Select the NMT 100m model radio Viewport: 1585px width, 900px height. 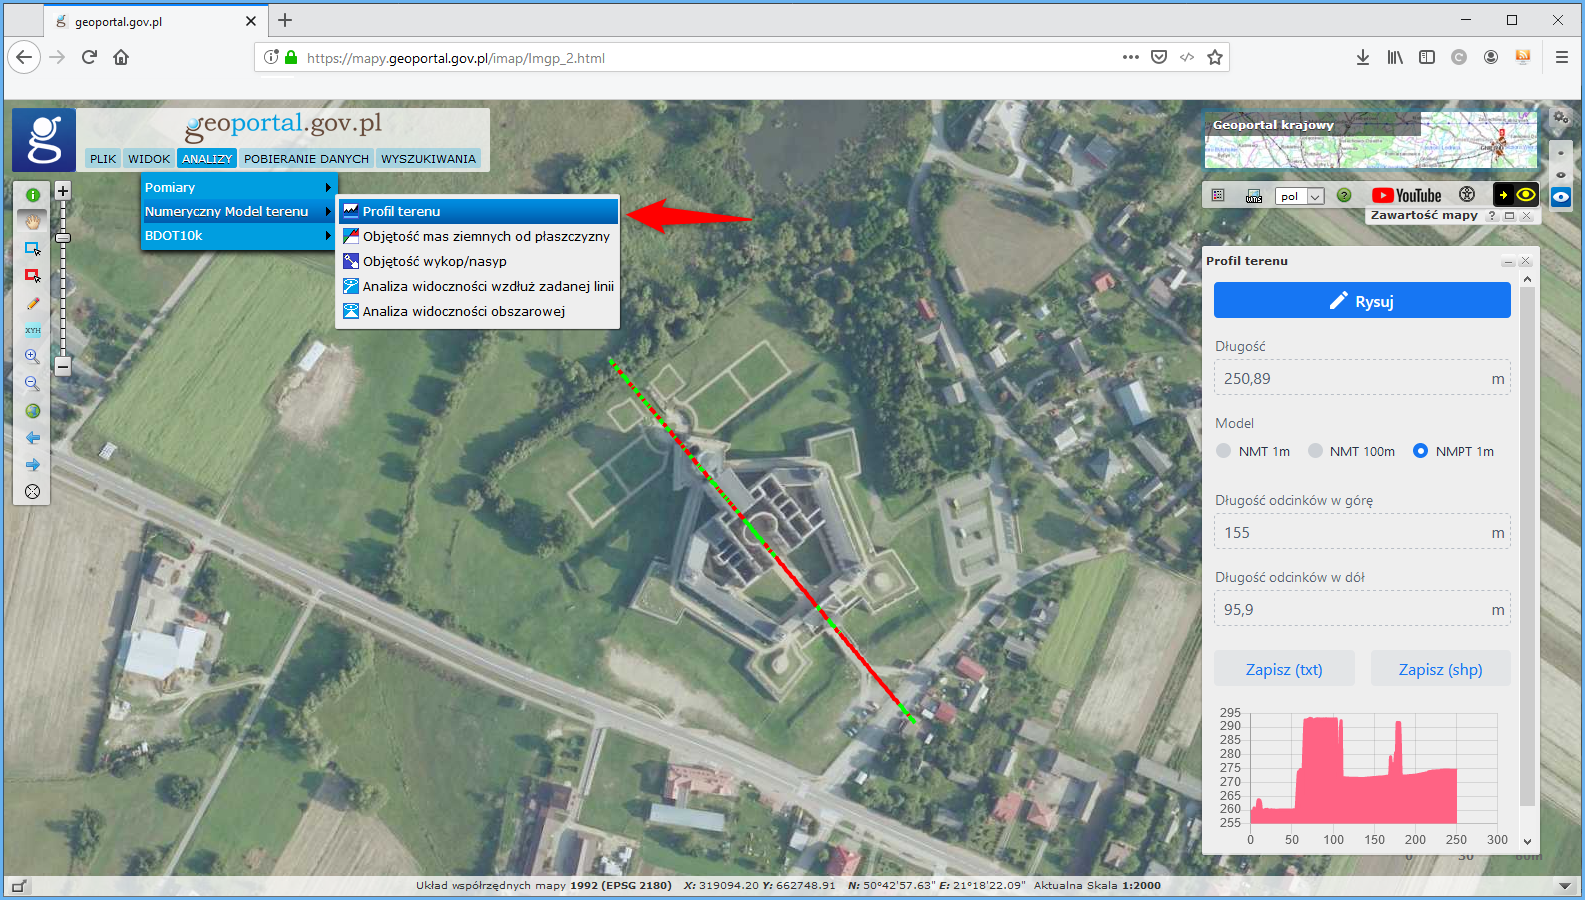(x=1315, y=451)
